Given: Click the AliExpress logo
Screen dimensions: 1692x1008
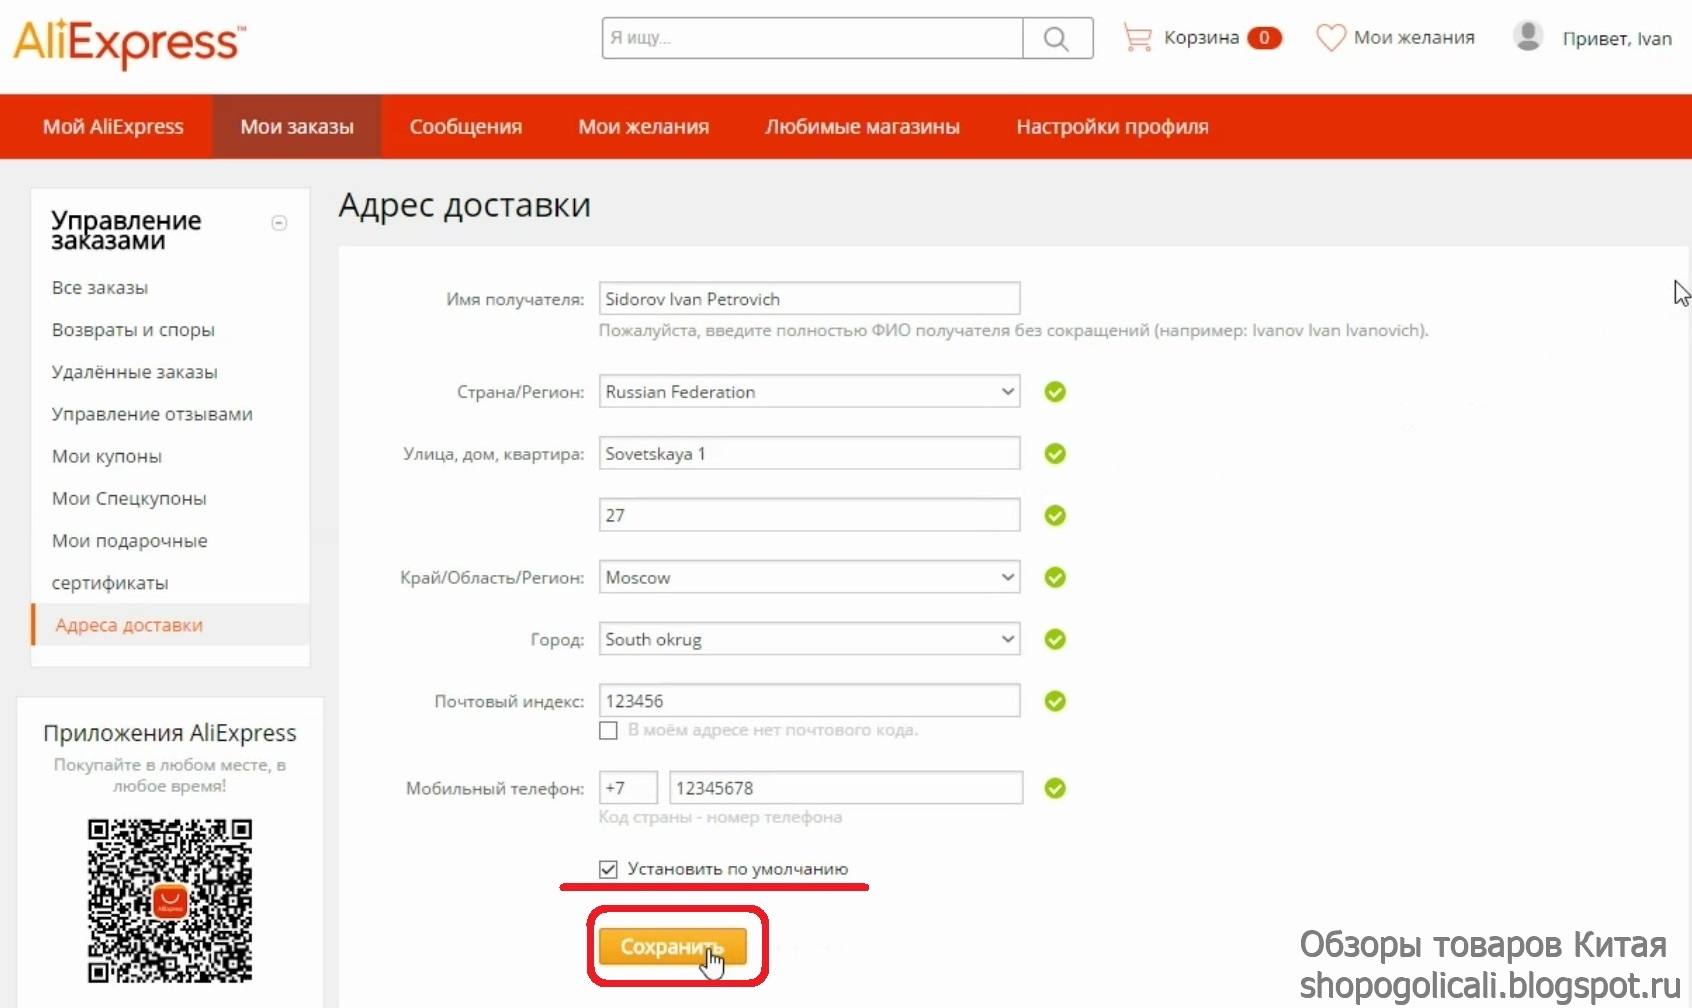Looking at the screenshot, I should 128,44.
